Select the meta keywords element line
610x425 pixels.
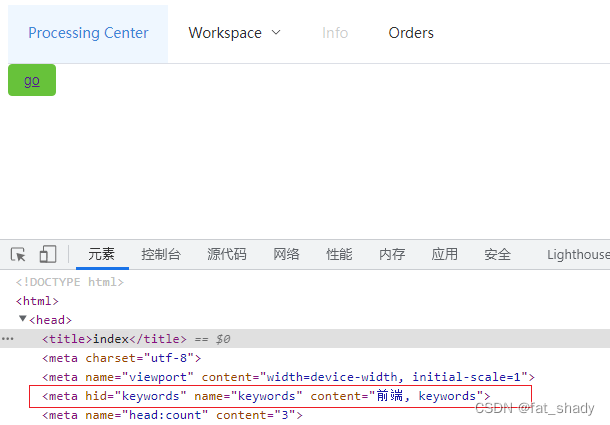[x=266, y=396]
